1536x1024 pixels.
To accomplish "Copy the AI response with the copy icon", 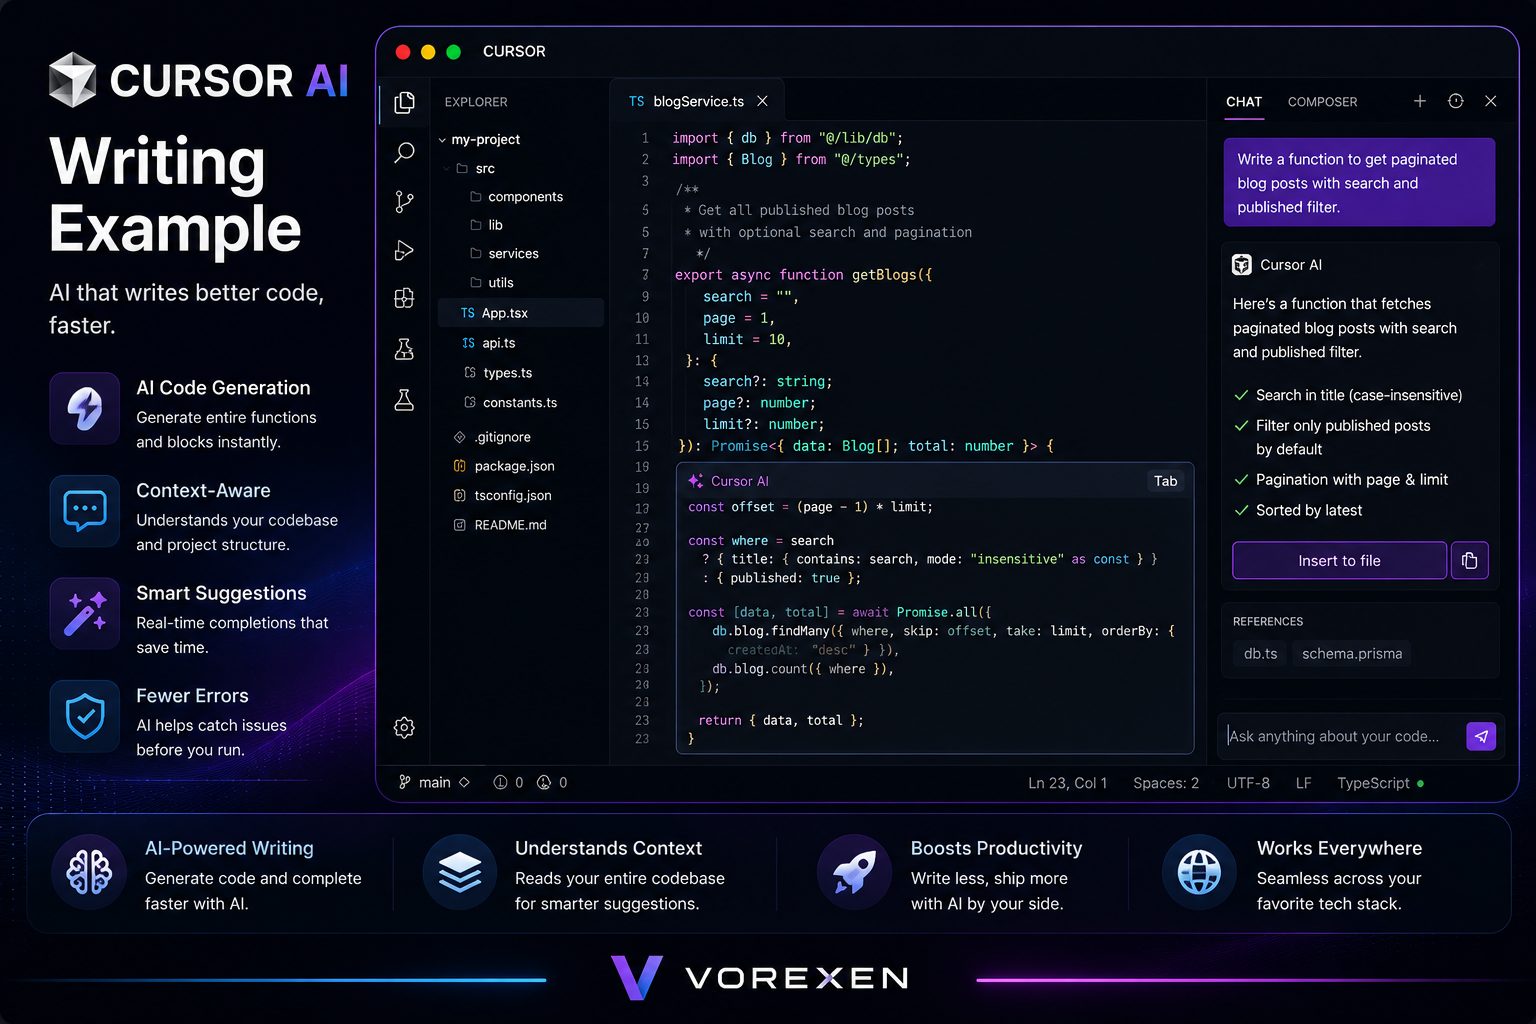I will tap(1469, 560).
